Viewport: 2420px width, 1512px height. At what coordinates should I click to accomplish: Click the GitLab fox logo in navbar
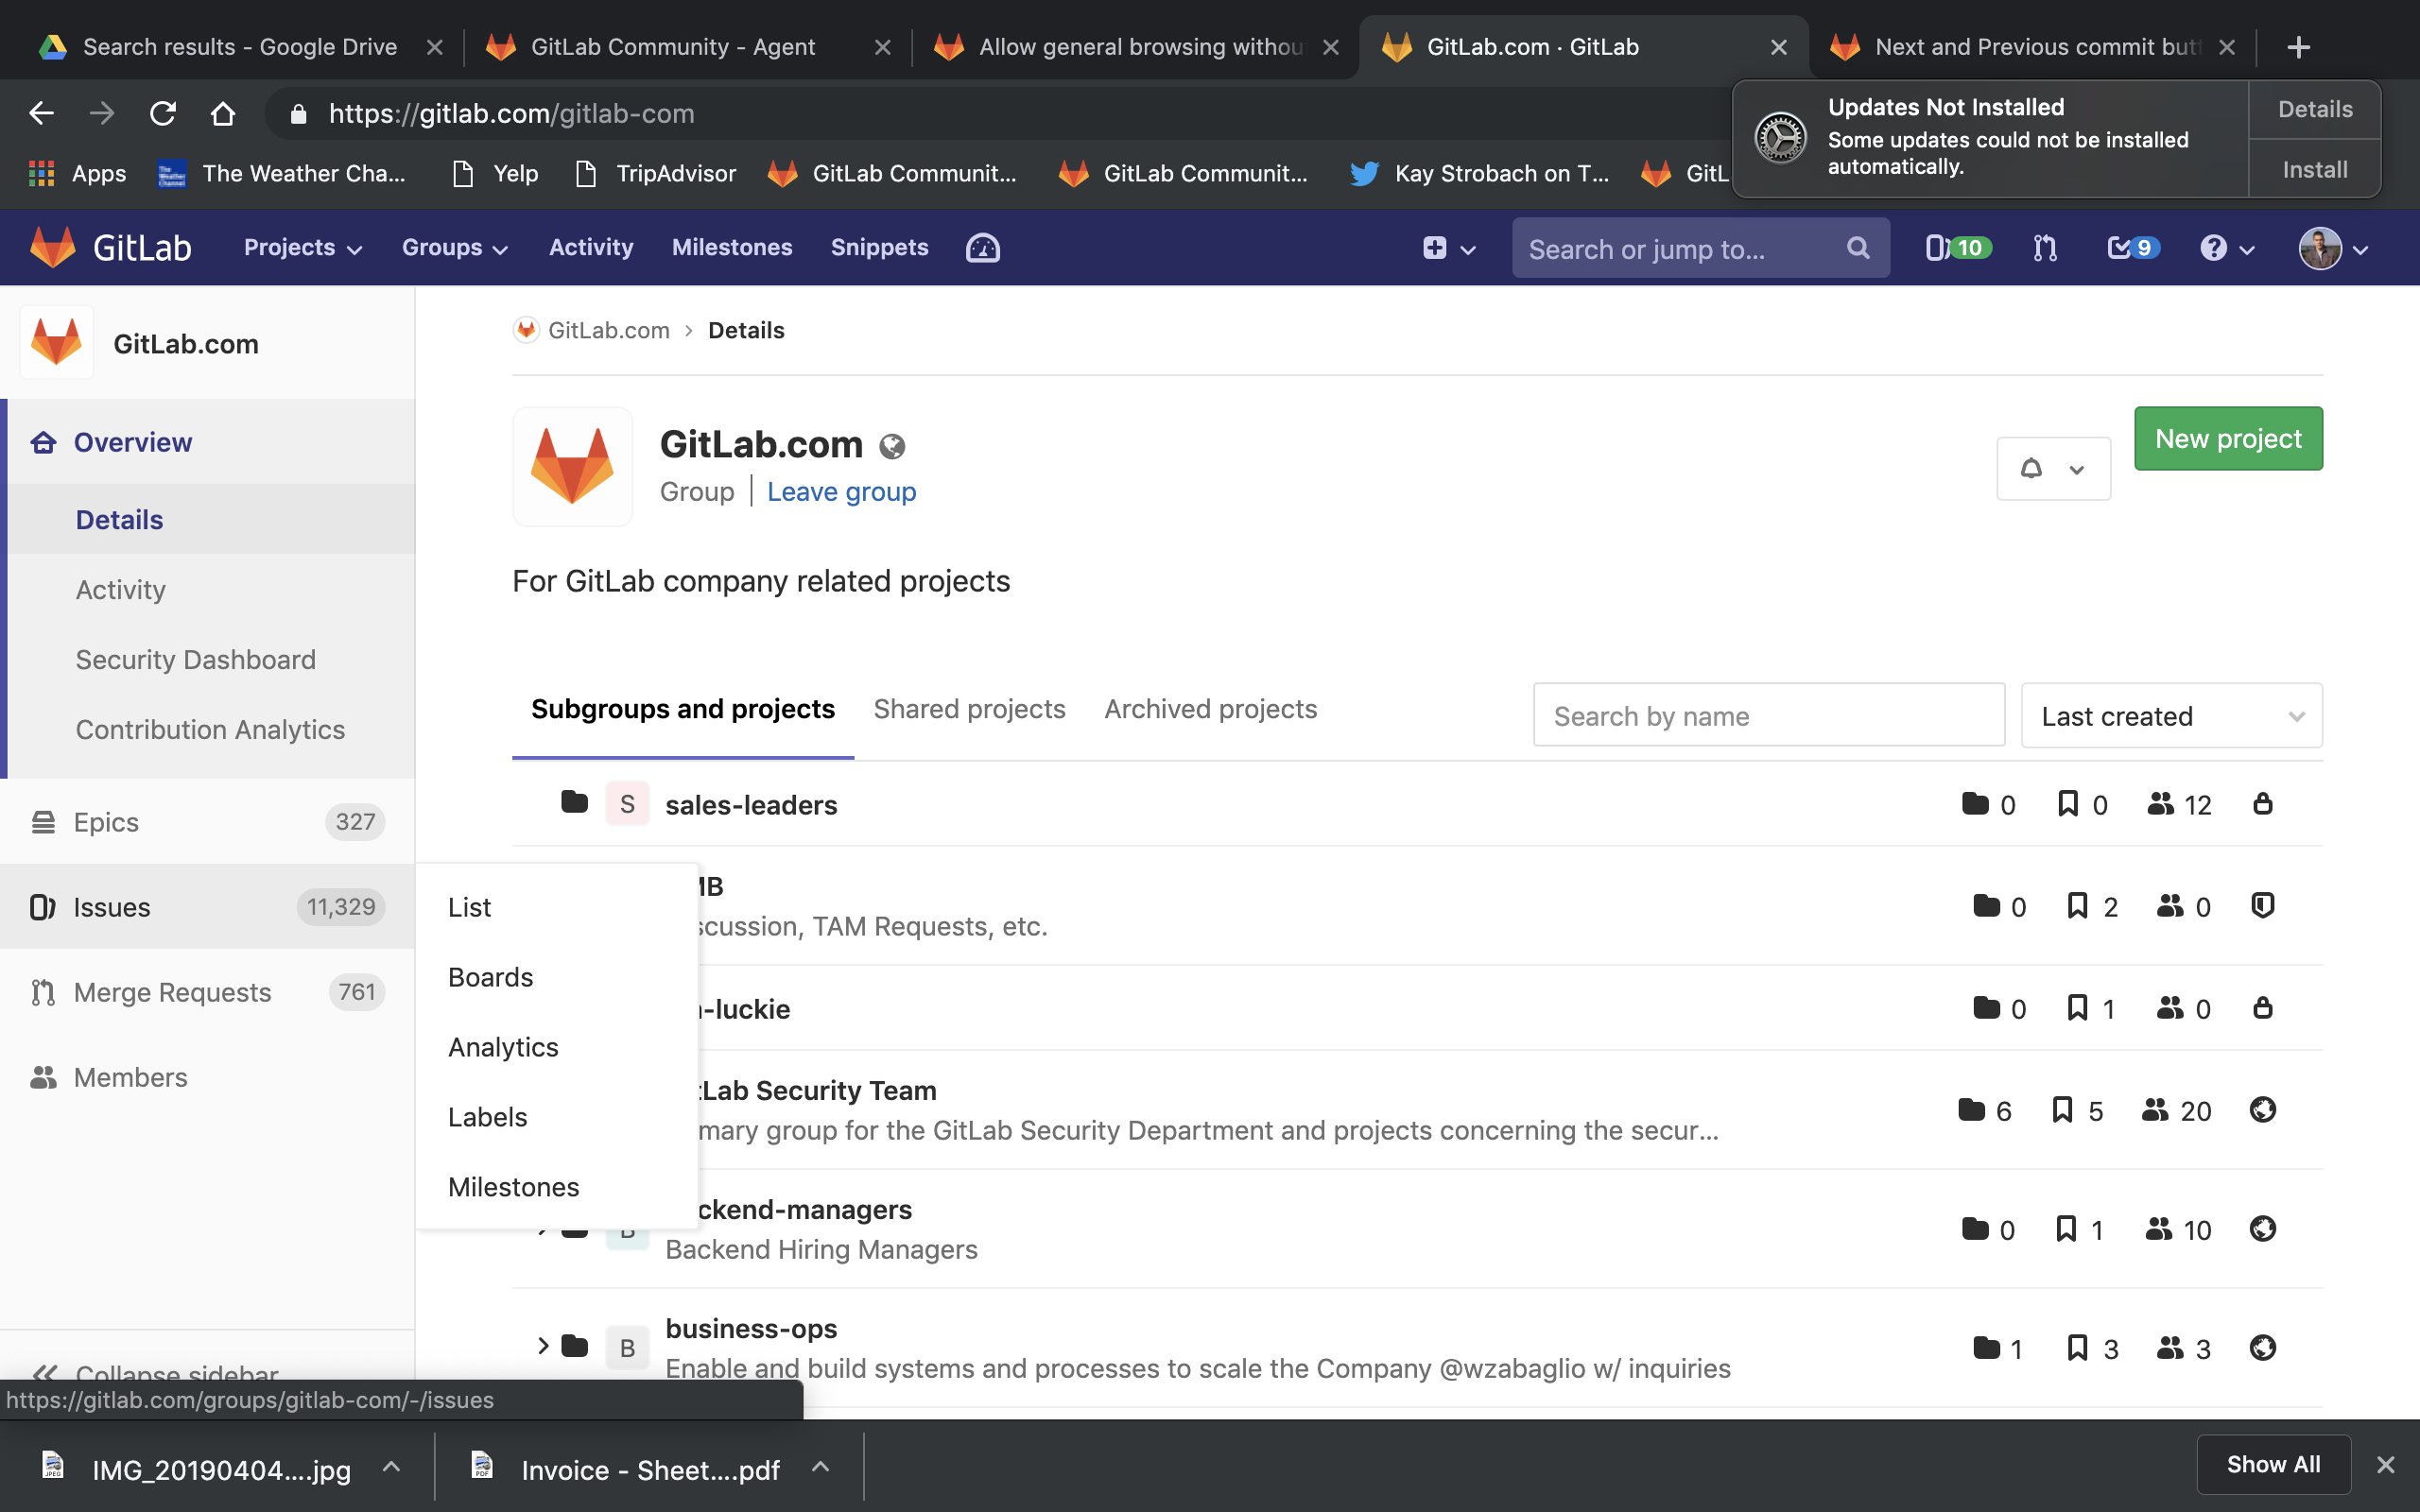[x=54, y=247]
